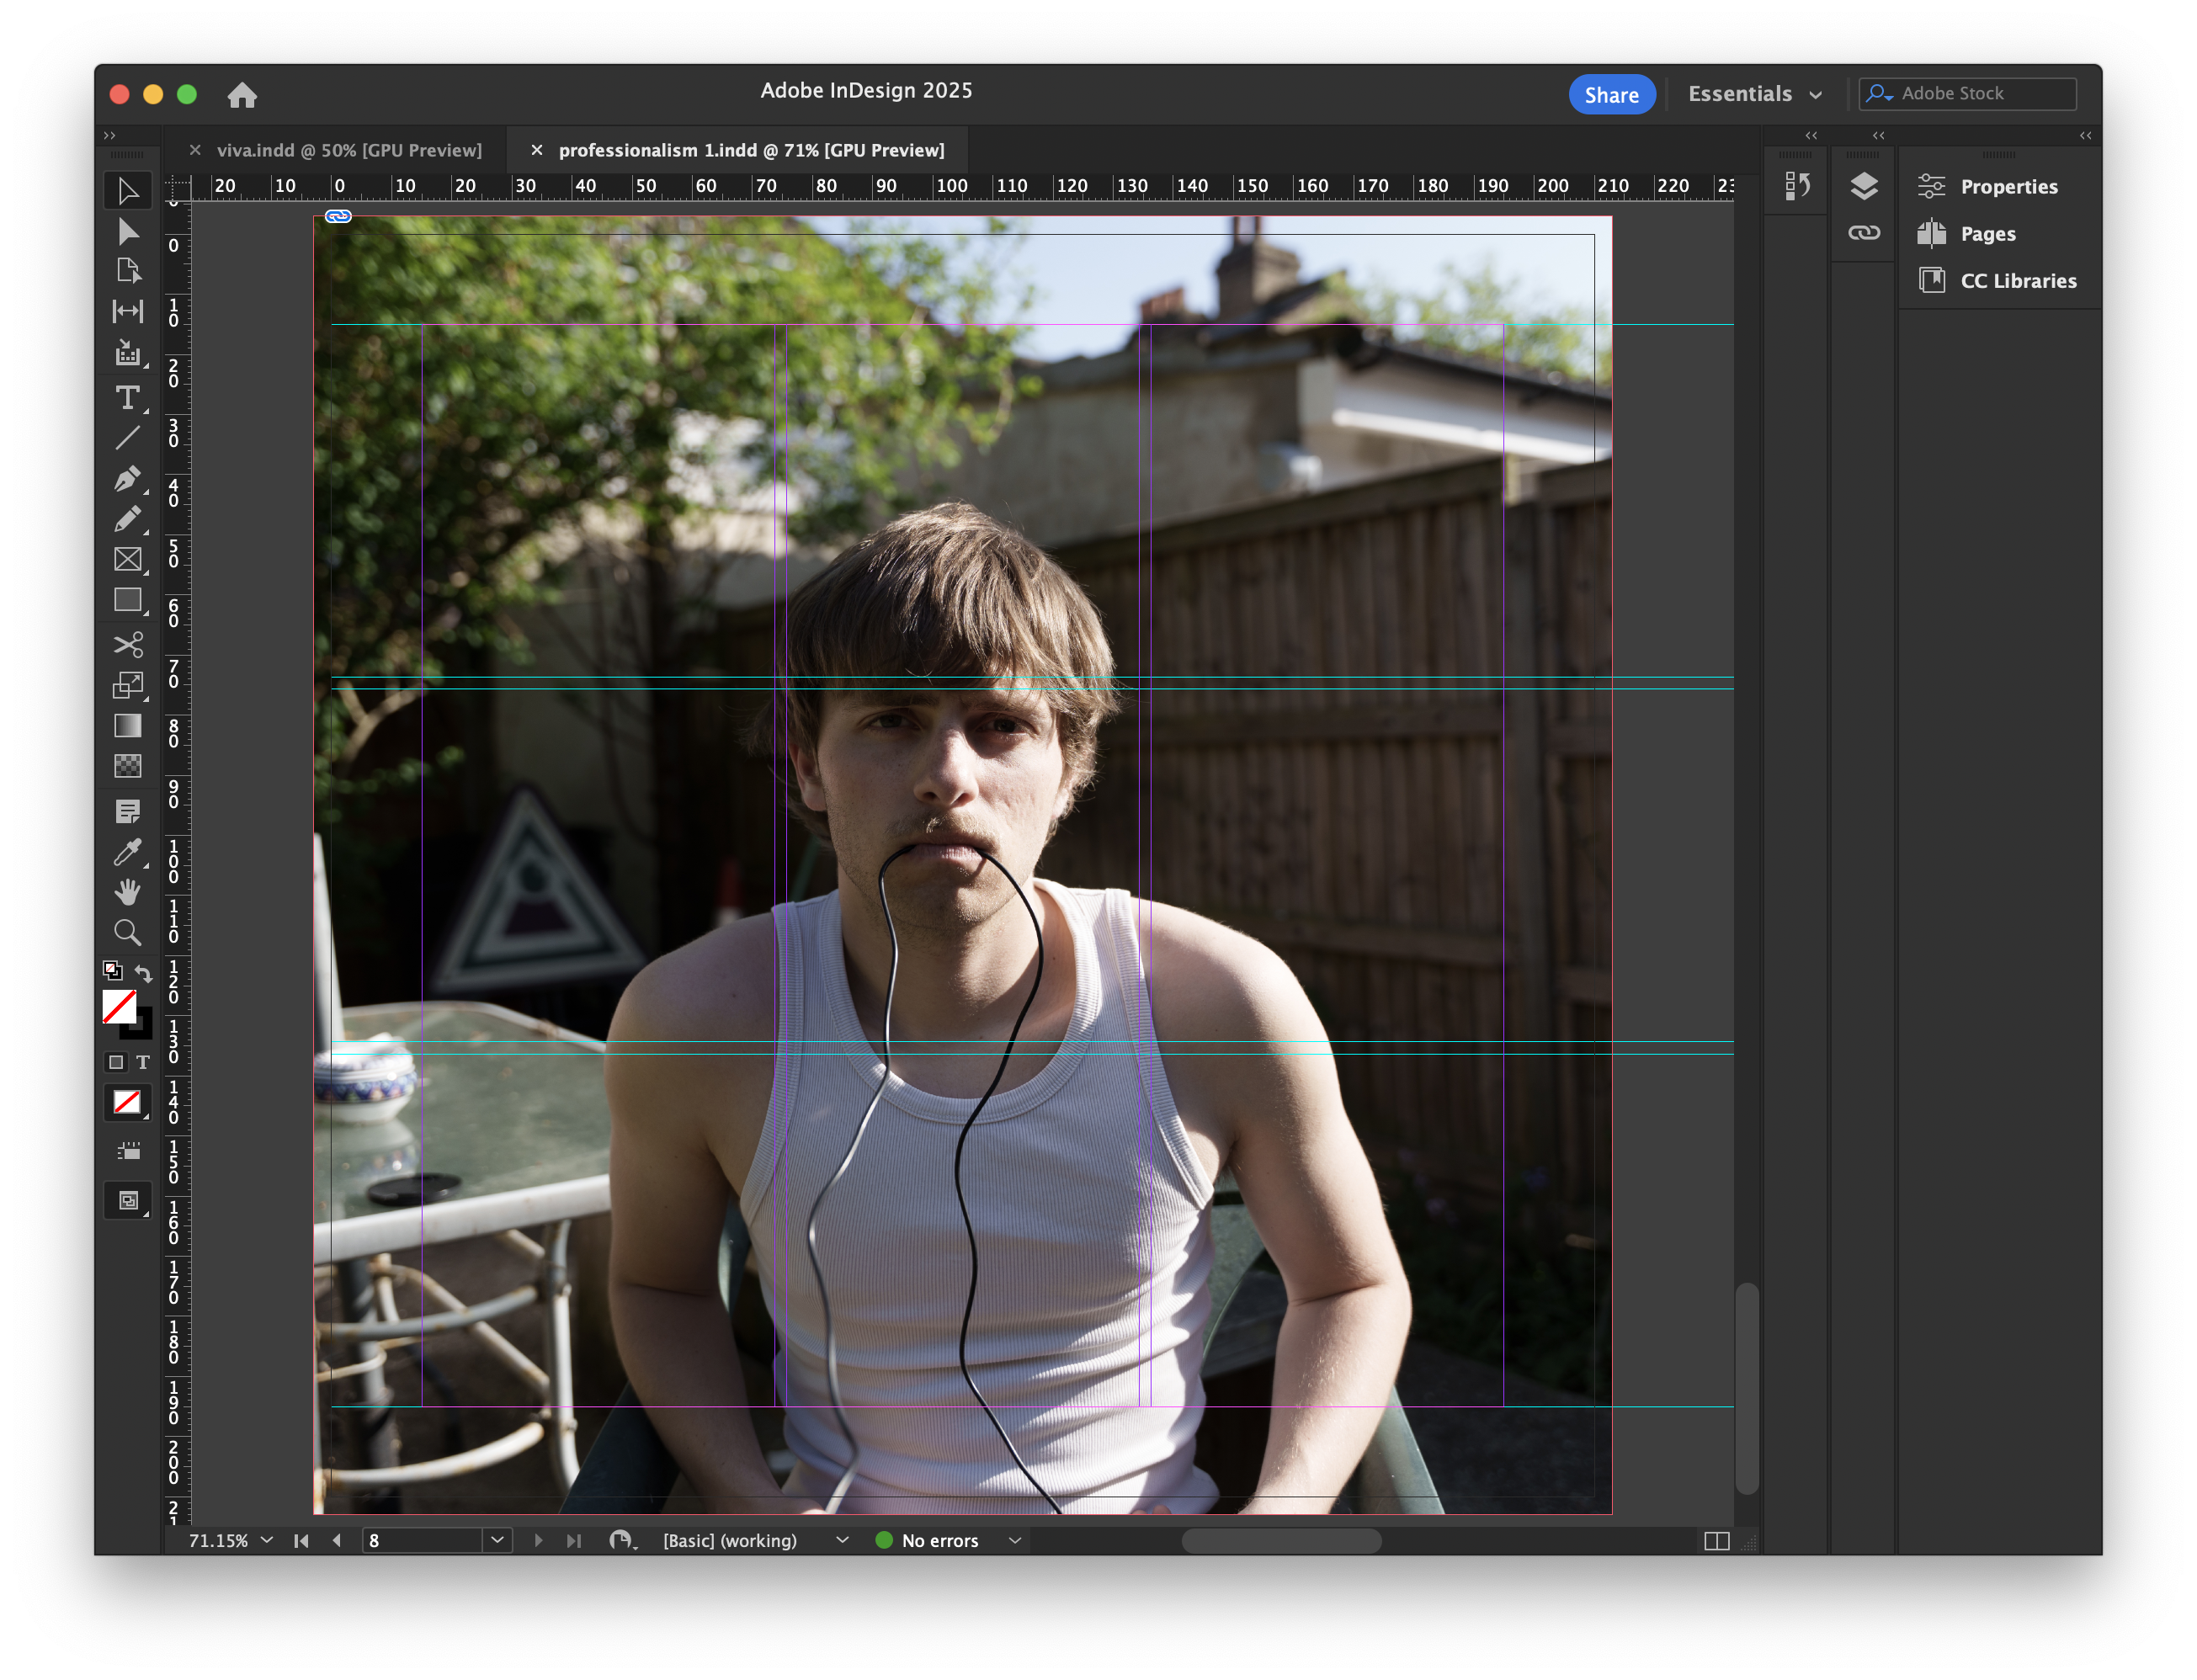Select the Rectangle Frame tool

128,560
